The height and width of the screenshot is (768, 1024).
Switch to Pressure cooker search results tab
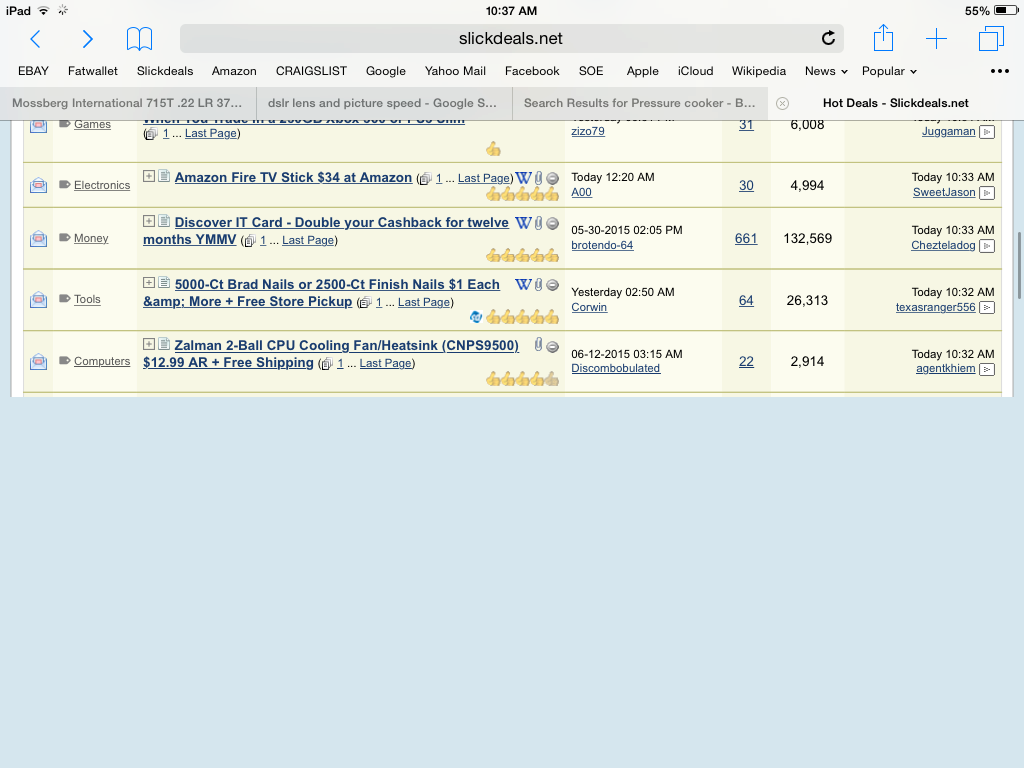click(x=640, y=103)
